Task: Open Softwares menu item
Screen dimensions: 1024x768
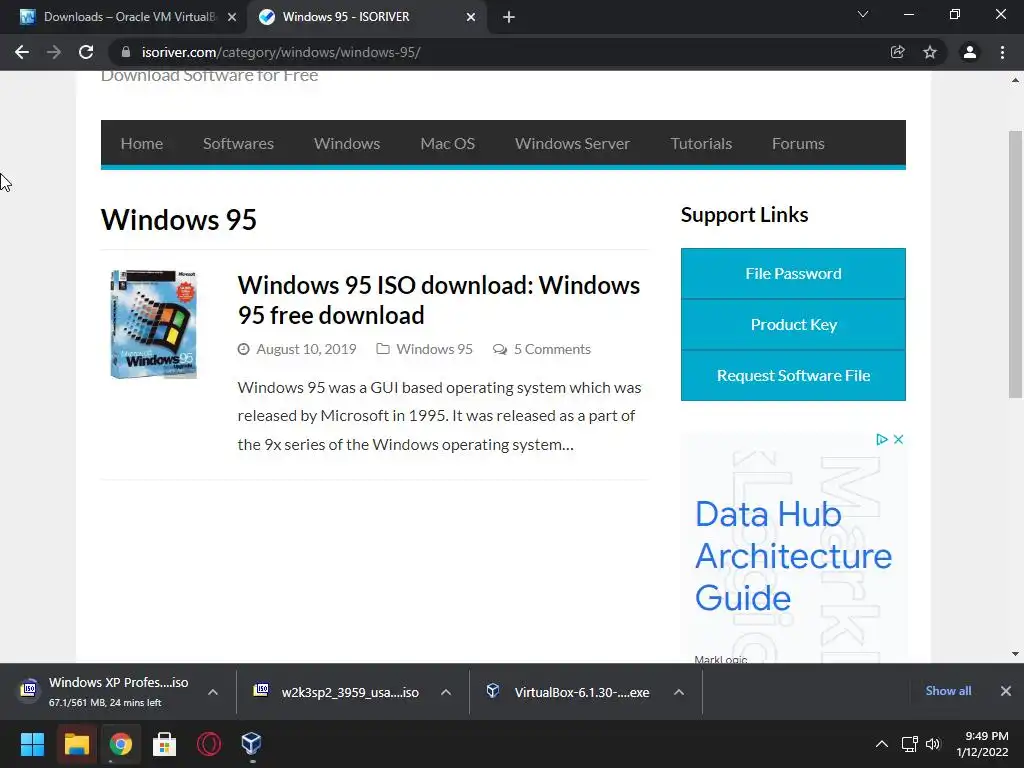Action: point(238,144)
